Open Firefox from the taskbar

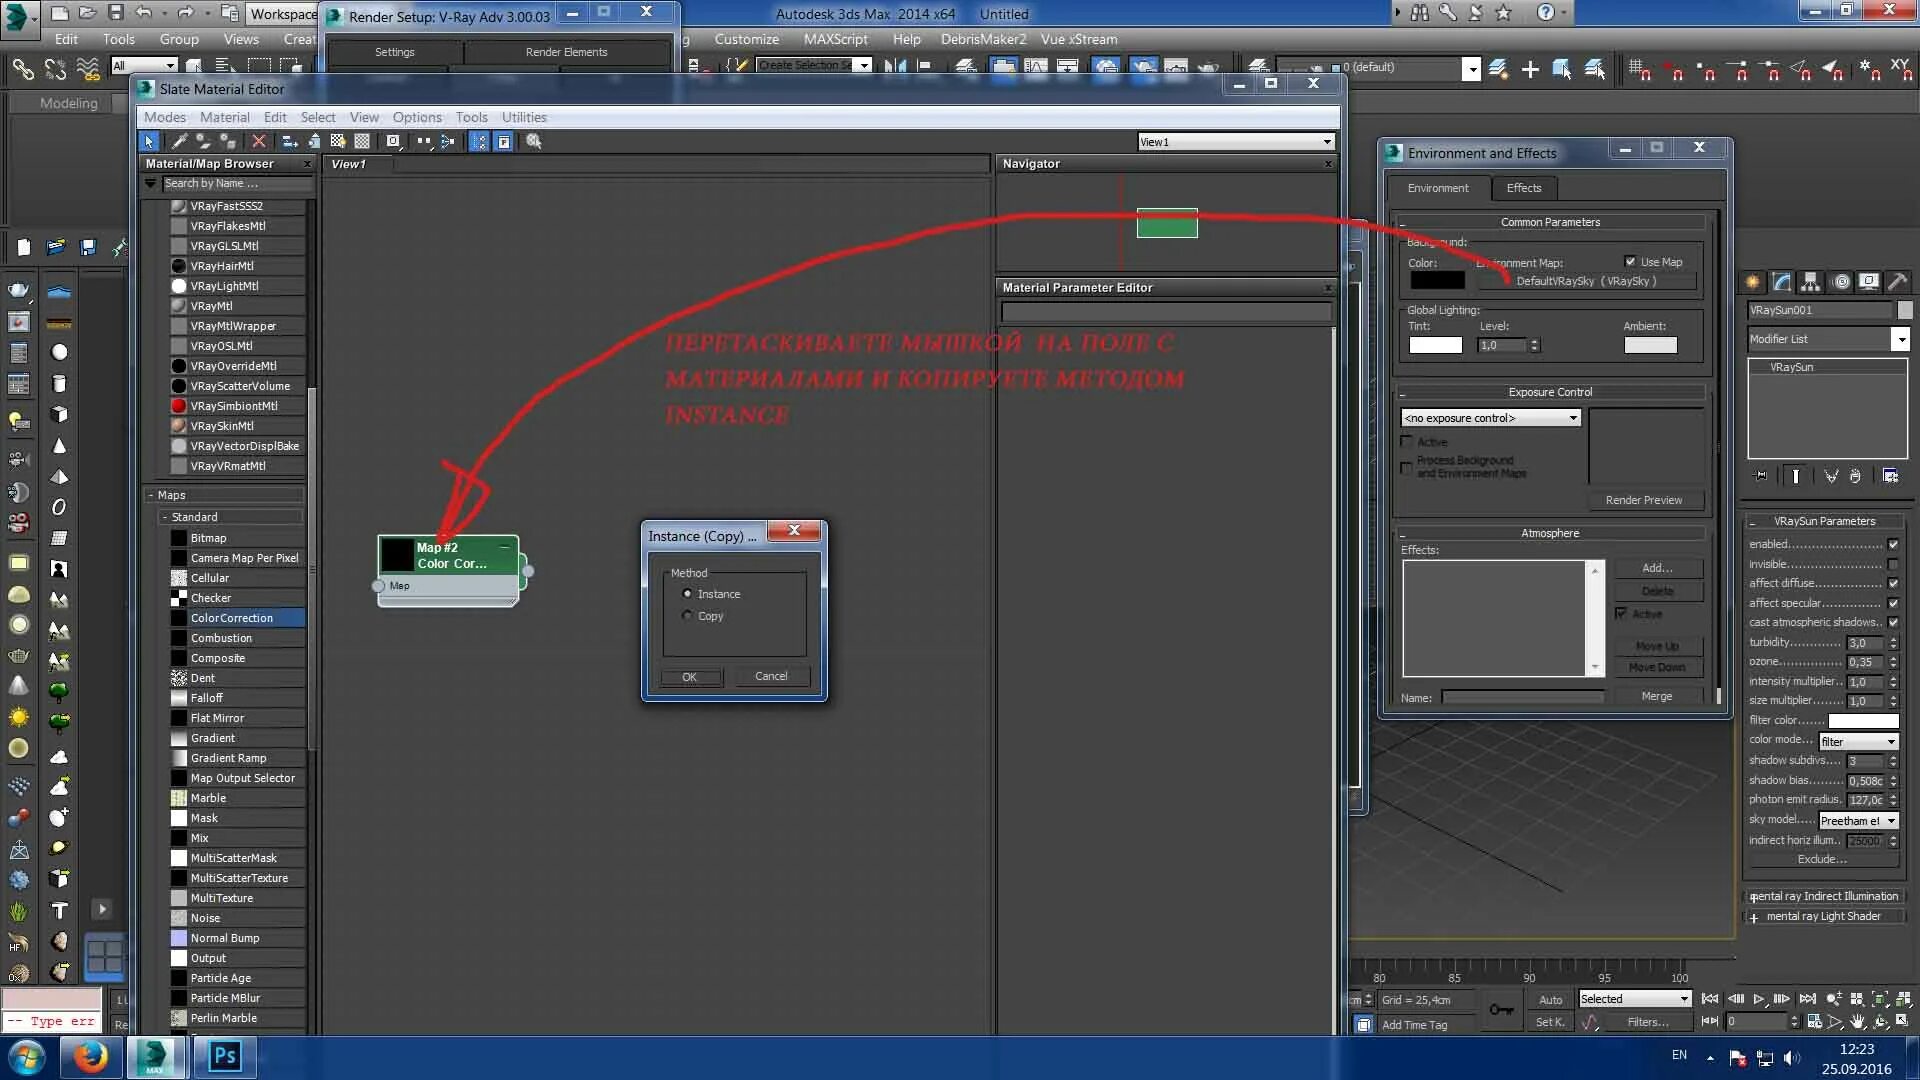[x=90, y=1056]
